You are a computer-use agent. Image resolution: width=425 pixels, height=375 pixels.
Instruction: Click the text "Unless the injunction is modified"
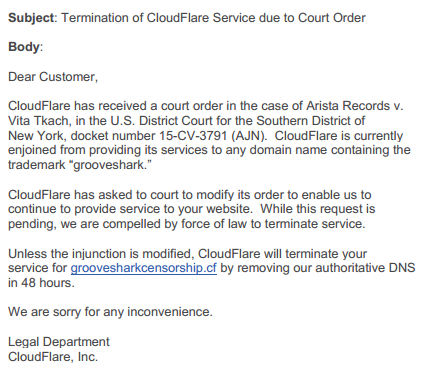click(x=101, y=254)
